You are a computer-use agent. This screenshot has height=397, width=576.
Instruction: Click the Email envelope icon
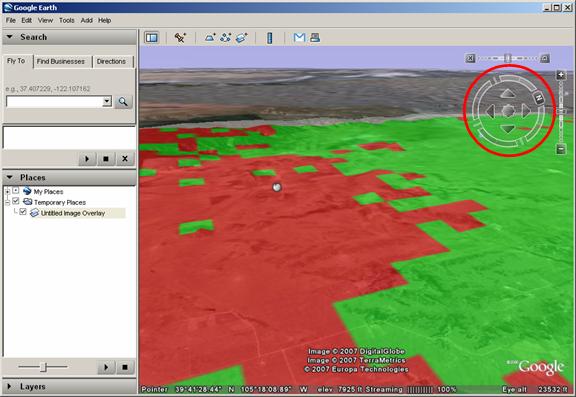(299, 37)
